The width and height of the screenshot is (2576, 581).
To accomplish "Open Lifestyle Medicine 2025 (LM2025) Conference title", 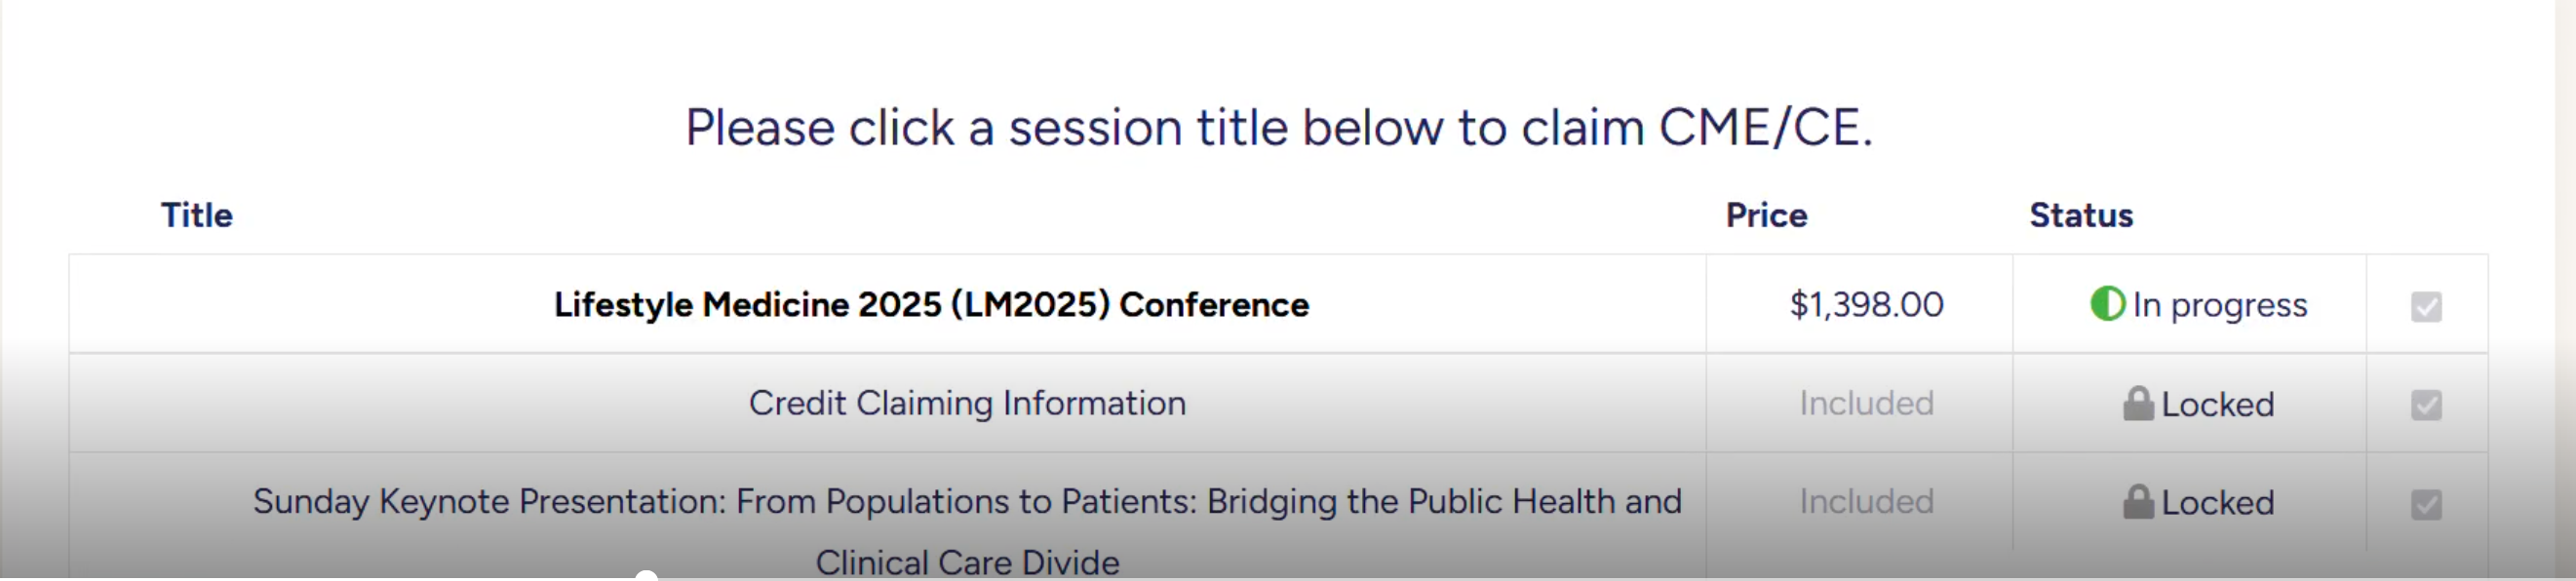I will 931,304.
